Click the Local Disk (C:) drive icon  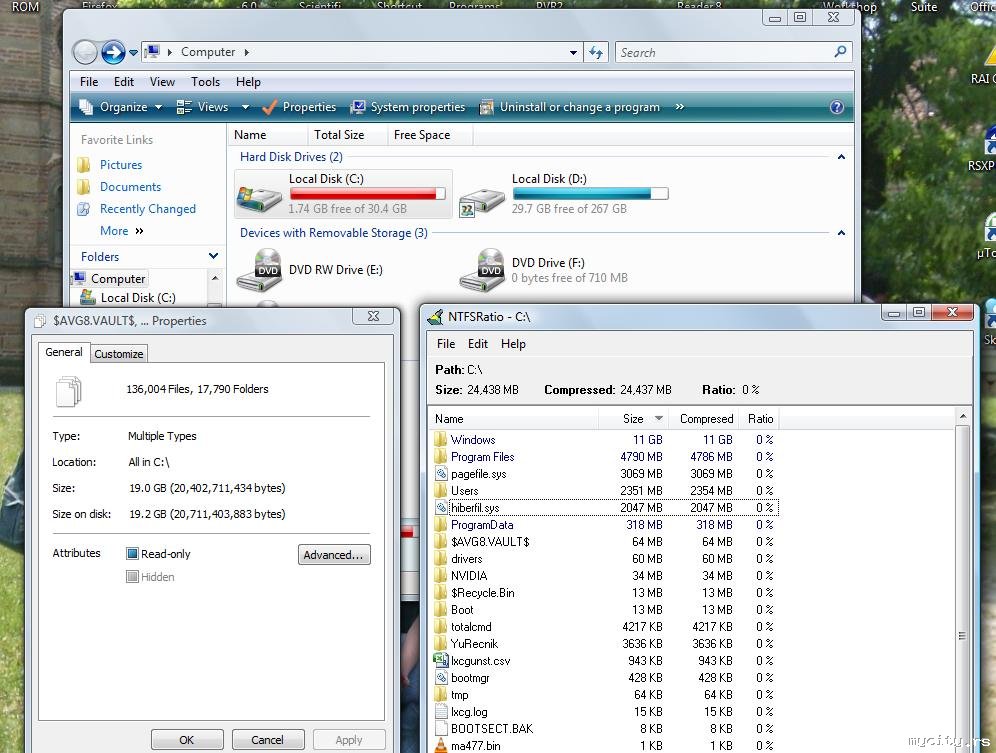tap(259, 194)
